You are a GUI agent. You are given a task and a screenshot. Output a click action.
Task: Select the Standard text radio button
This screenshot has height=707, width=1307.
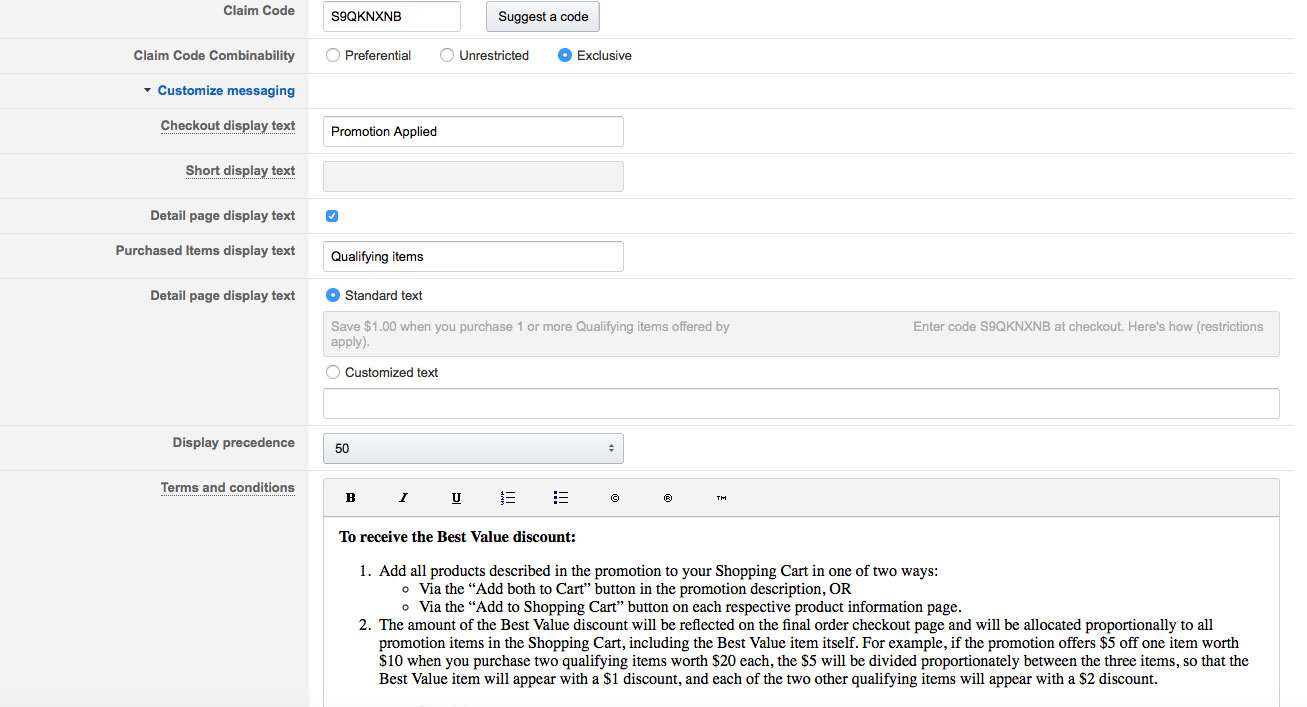coord(333,296)
